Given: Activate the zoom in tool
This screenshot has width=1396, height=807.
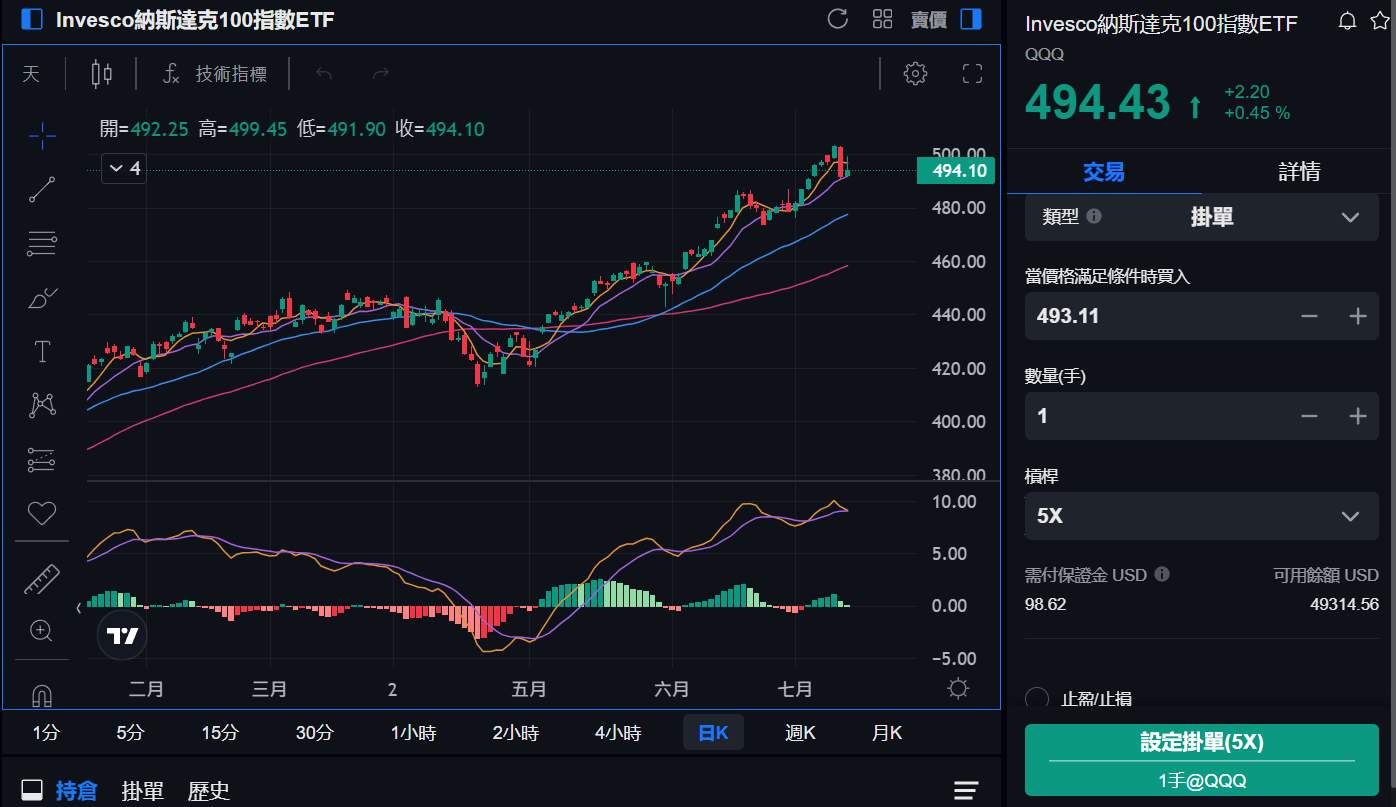Looking at the screenshot, I should 42,631.
